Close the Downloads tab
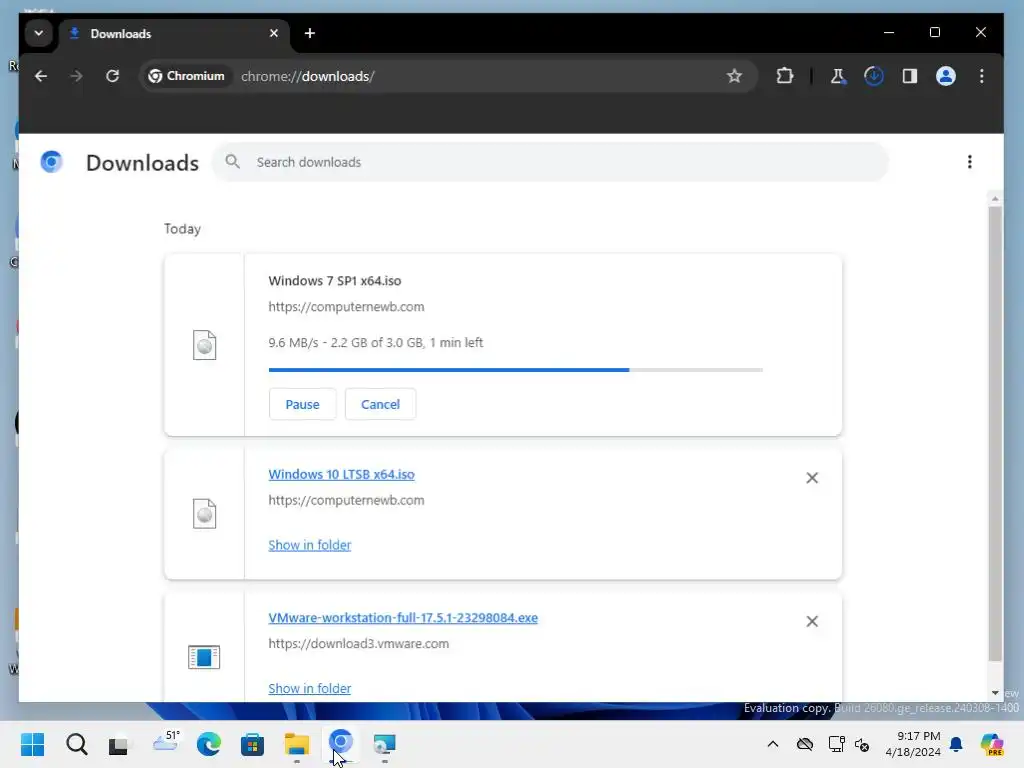This screenshot has height=768, width=1024. pyautogui.click(x=274, y=33)
